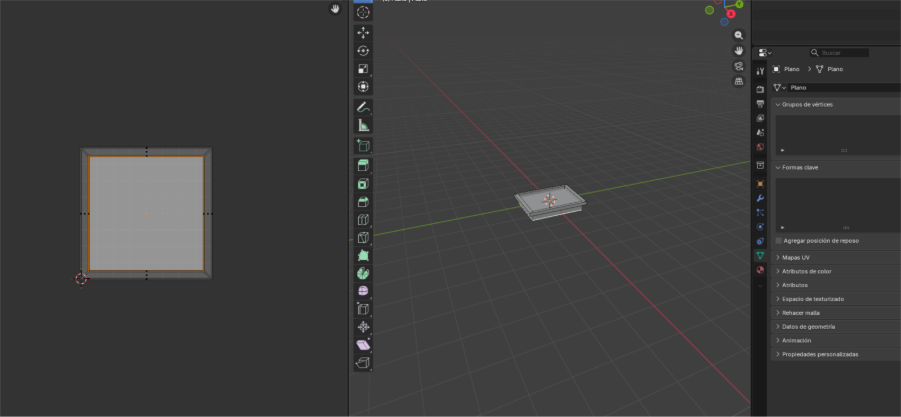The image size is (901, 417).
Task: Switch perspective/orthographic with grid icon
Action: point(739,82)
